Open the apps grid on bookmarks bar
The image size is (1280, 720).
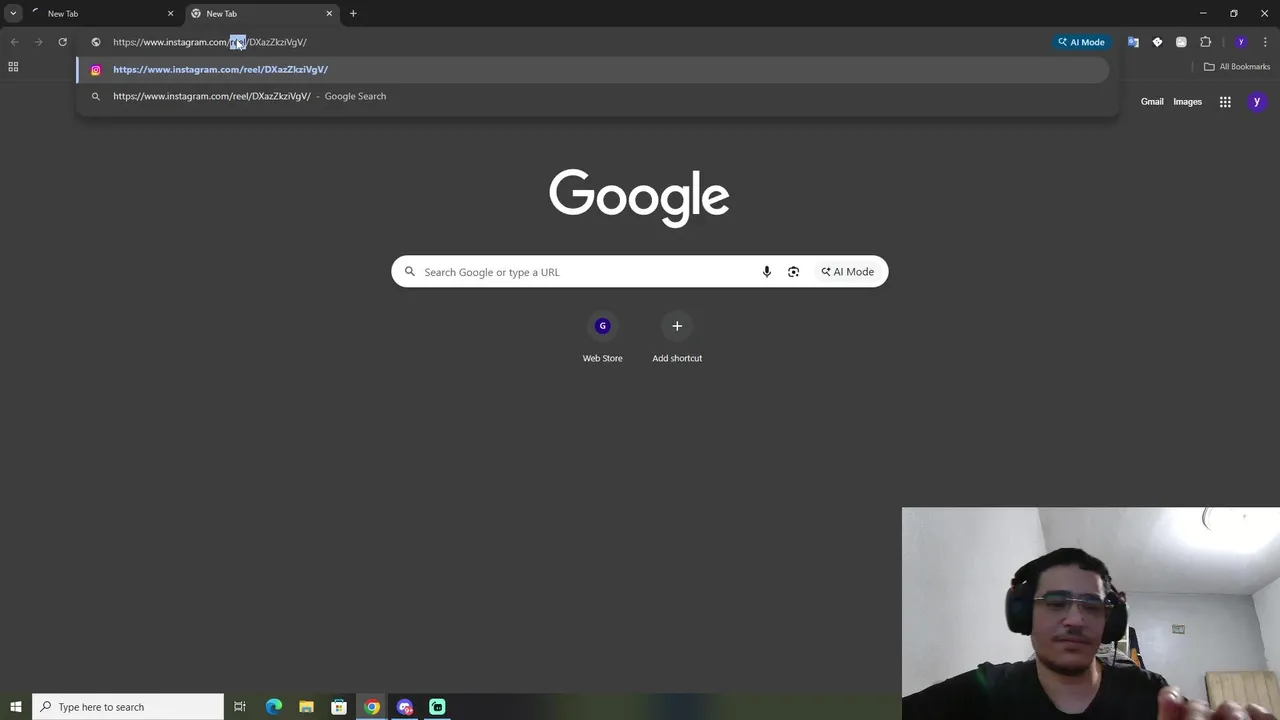point(13,67)
